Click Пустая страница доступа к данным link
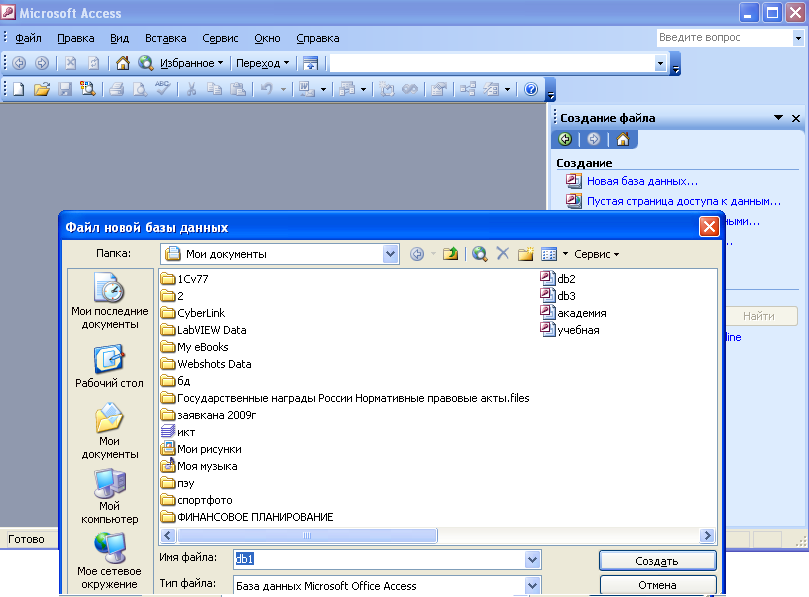The width and height of the screenshot is (809, 597). [684, 201]
